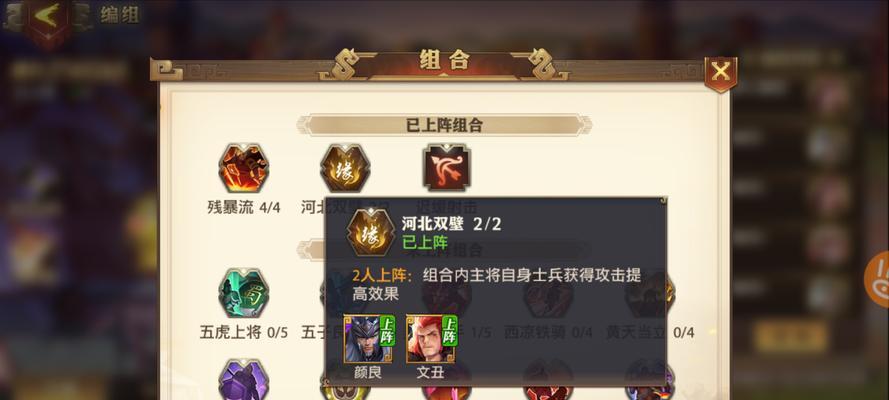Tap the green 上阵 badge on 文丑
Screen dimensions: 889x400
448,331
